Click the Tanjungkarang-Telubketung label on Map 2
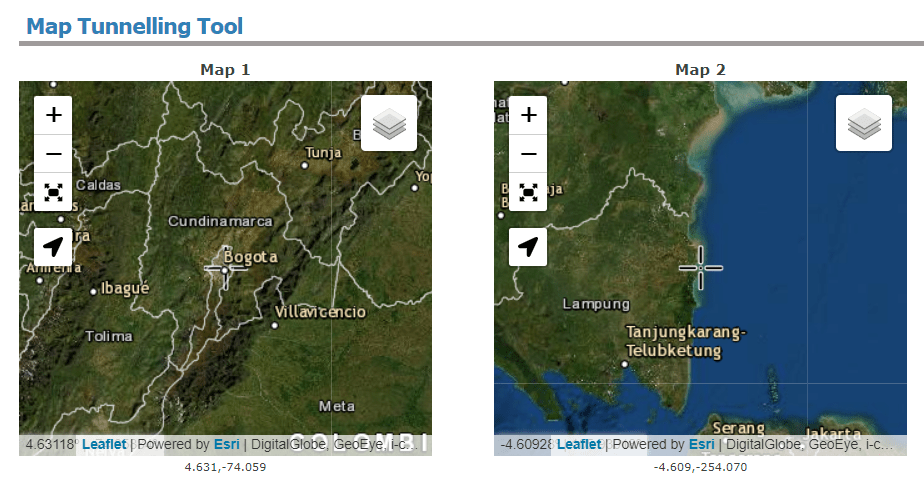The width and height of the screenshot is (924, 488). coord(686,340)
